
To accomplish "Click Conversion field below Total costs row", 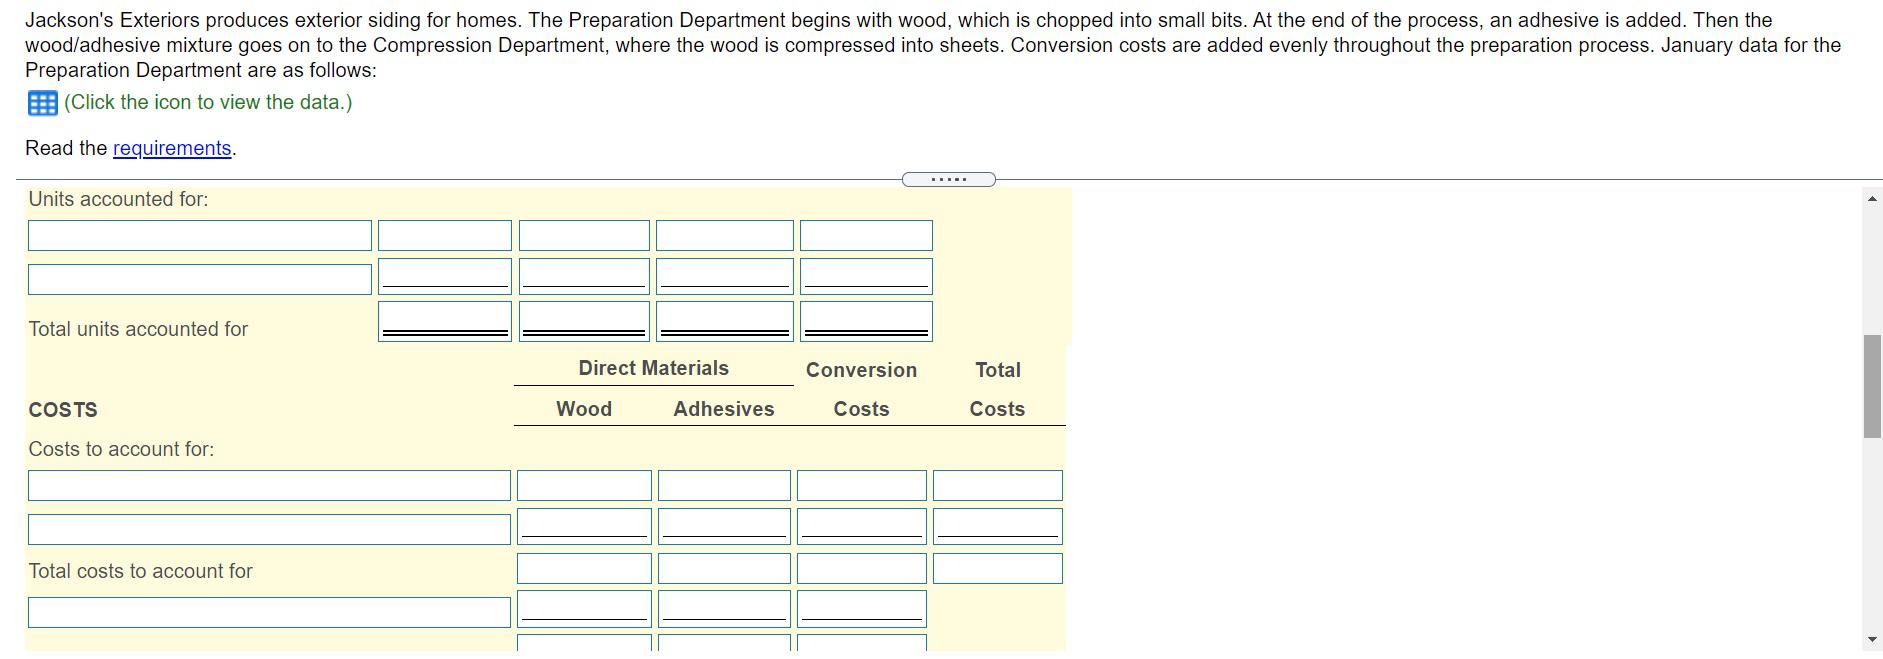I will (x=861, y=609).
